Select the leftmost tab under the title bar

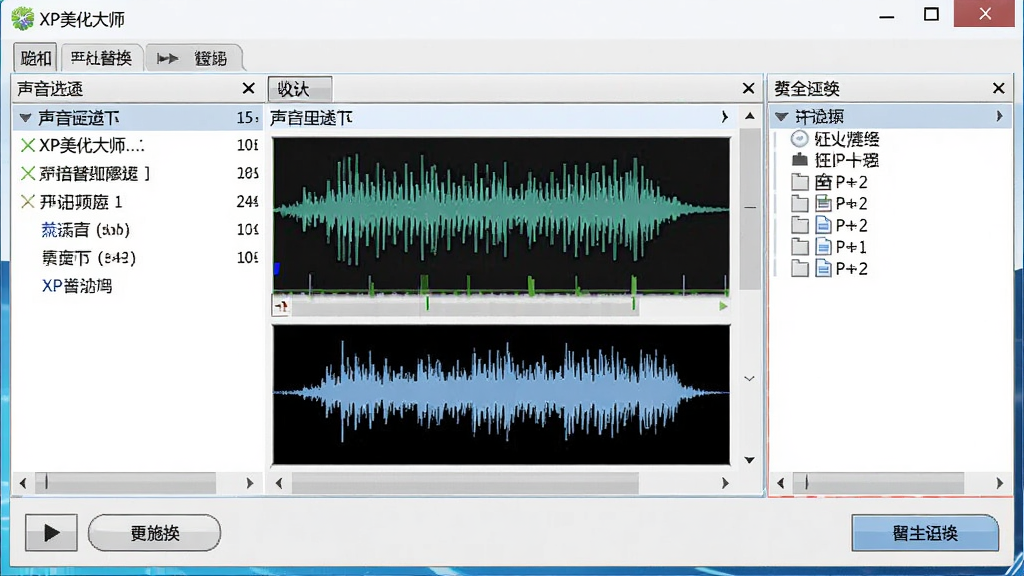(x=35, y=57)
